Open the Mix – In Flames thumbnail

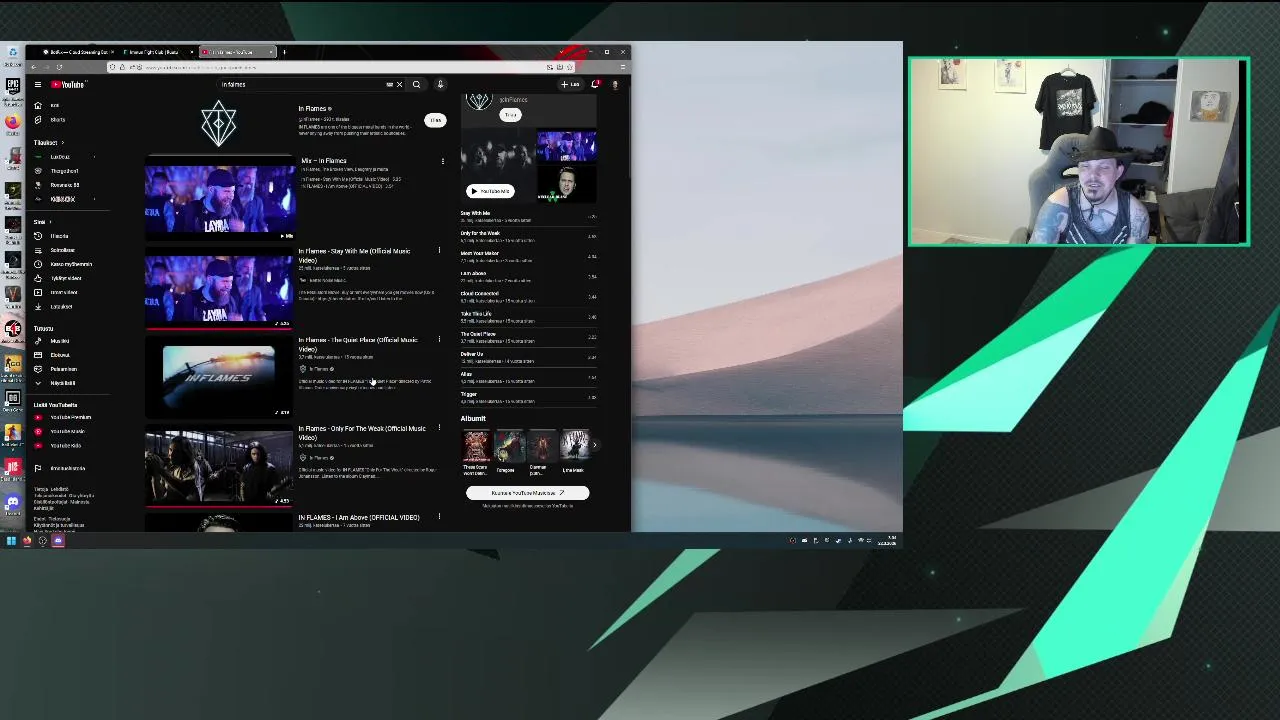(x=220, y=199)
